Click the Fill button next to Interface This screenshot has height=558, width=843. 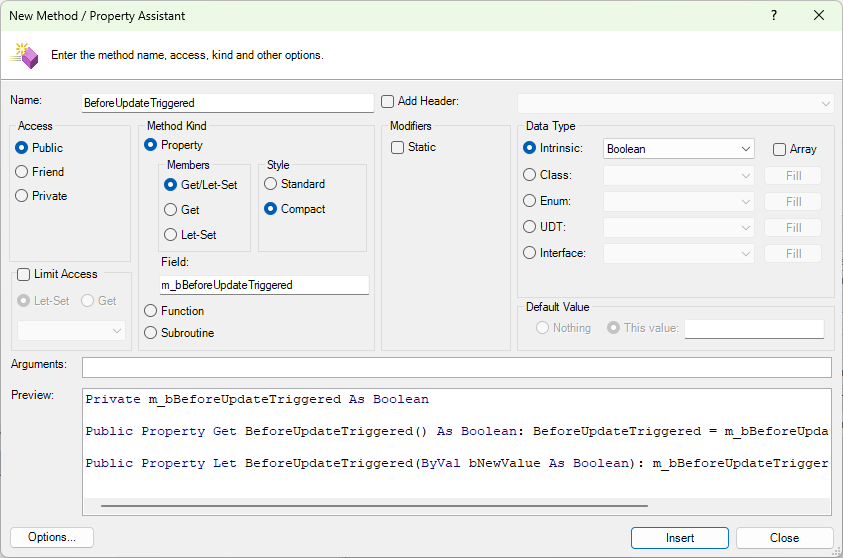click(x=793, y=254)
